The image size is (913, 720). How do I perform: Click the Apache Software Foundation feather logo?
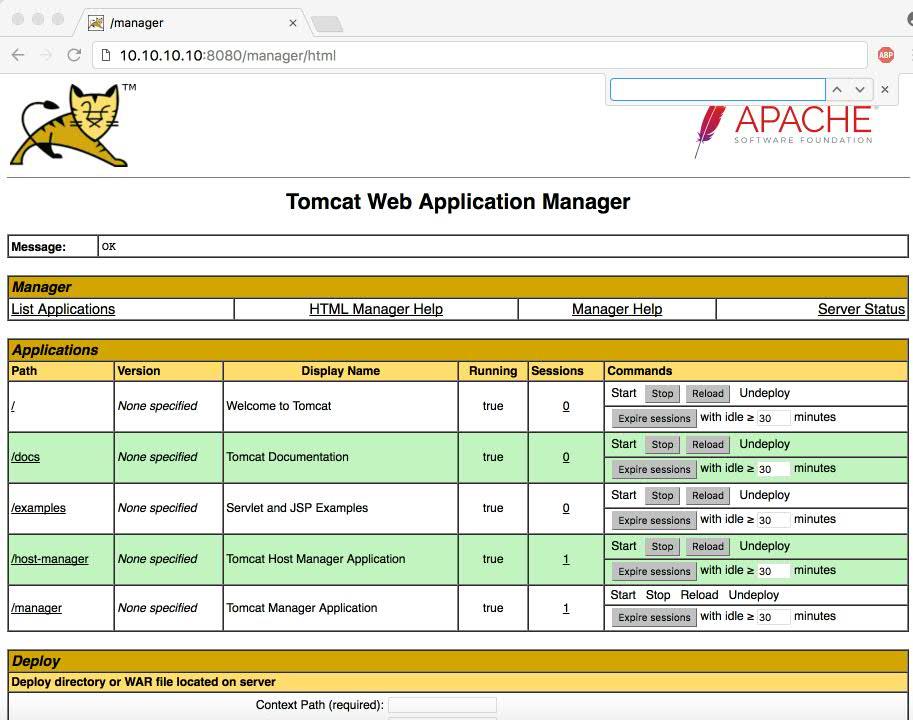point(710,130)
